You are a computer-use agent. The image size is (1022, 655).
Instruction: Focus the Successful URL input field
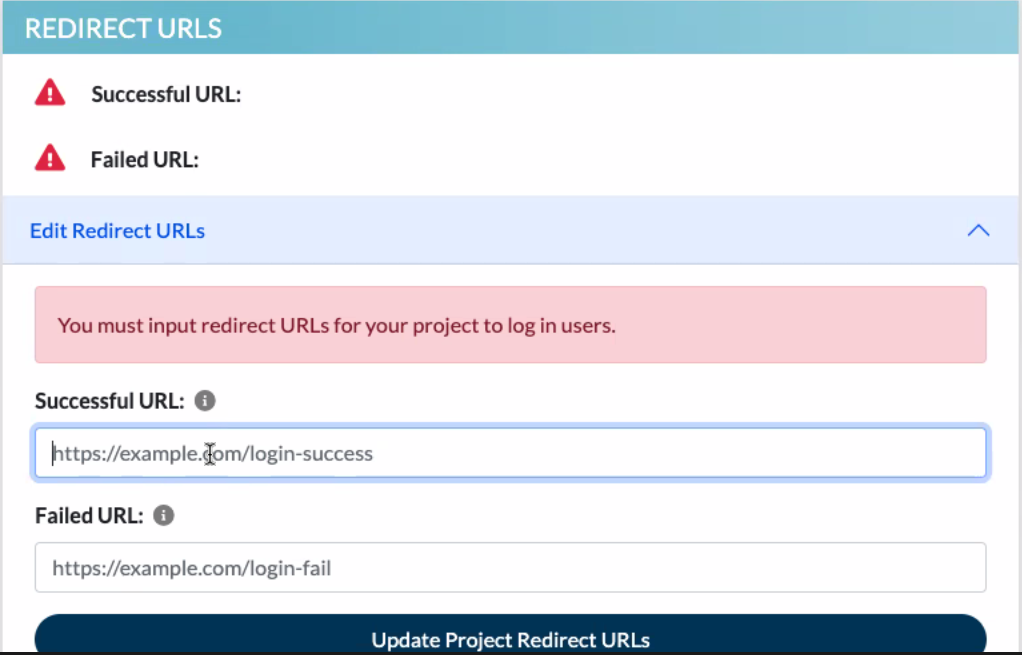(510, 453)
